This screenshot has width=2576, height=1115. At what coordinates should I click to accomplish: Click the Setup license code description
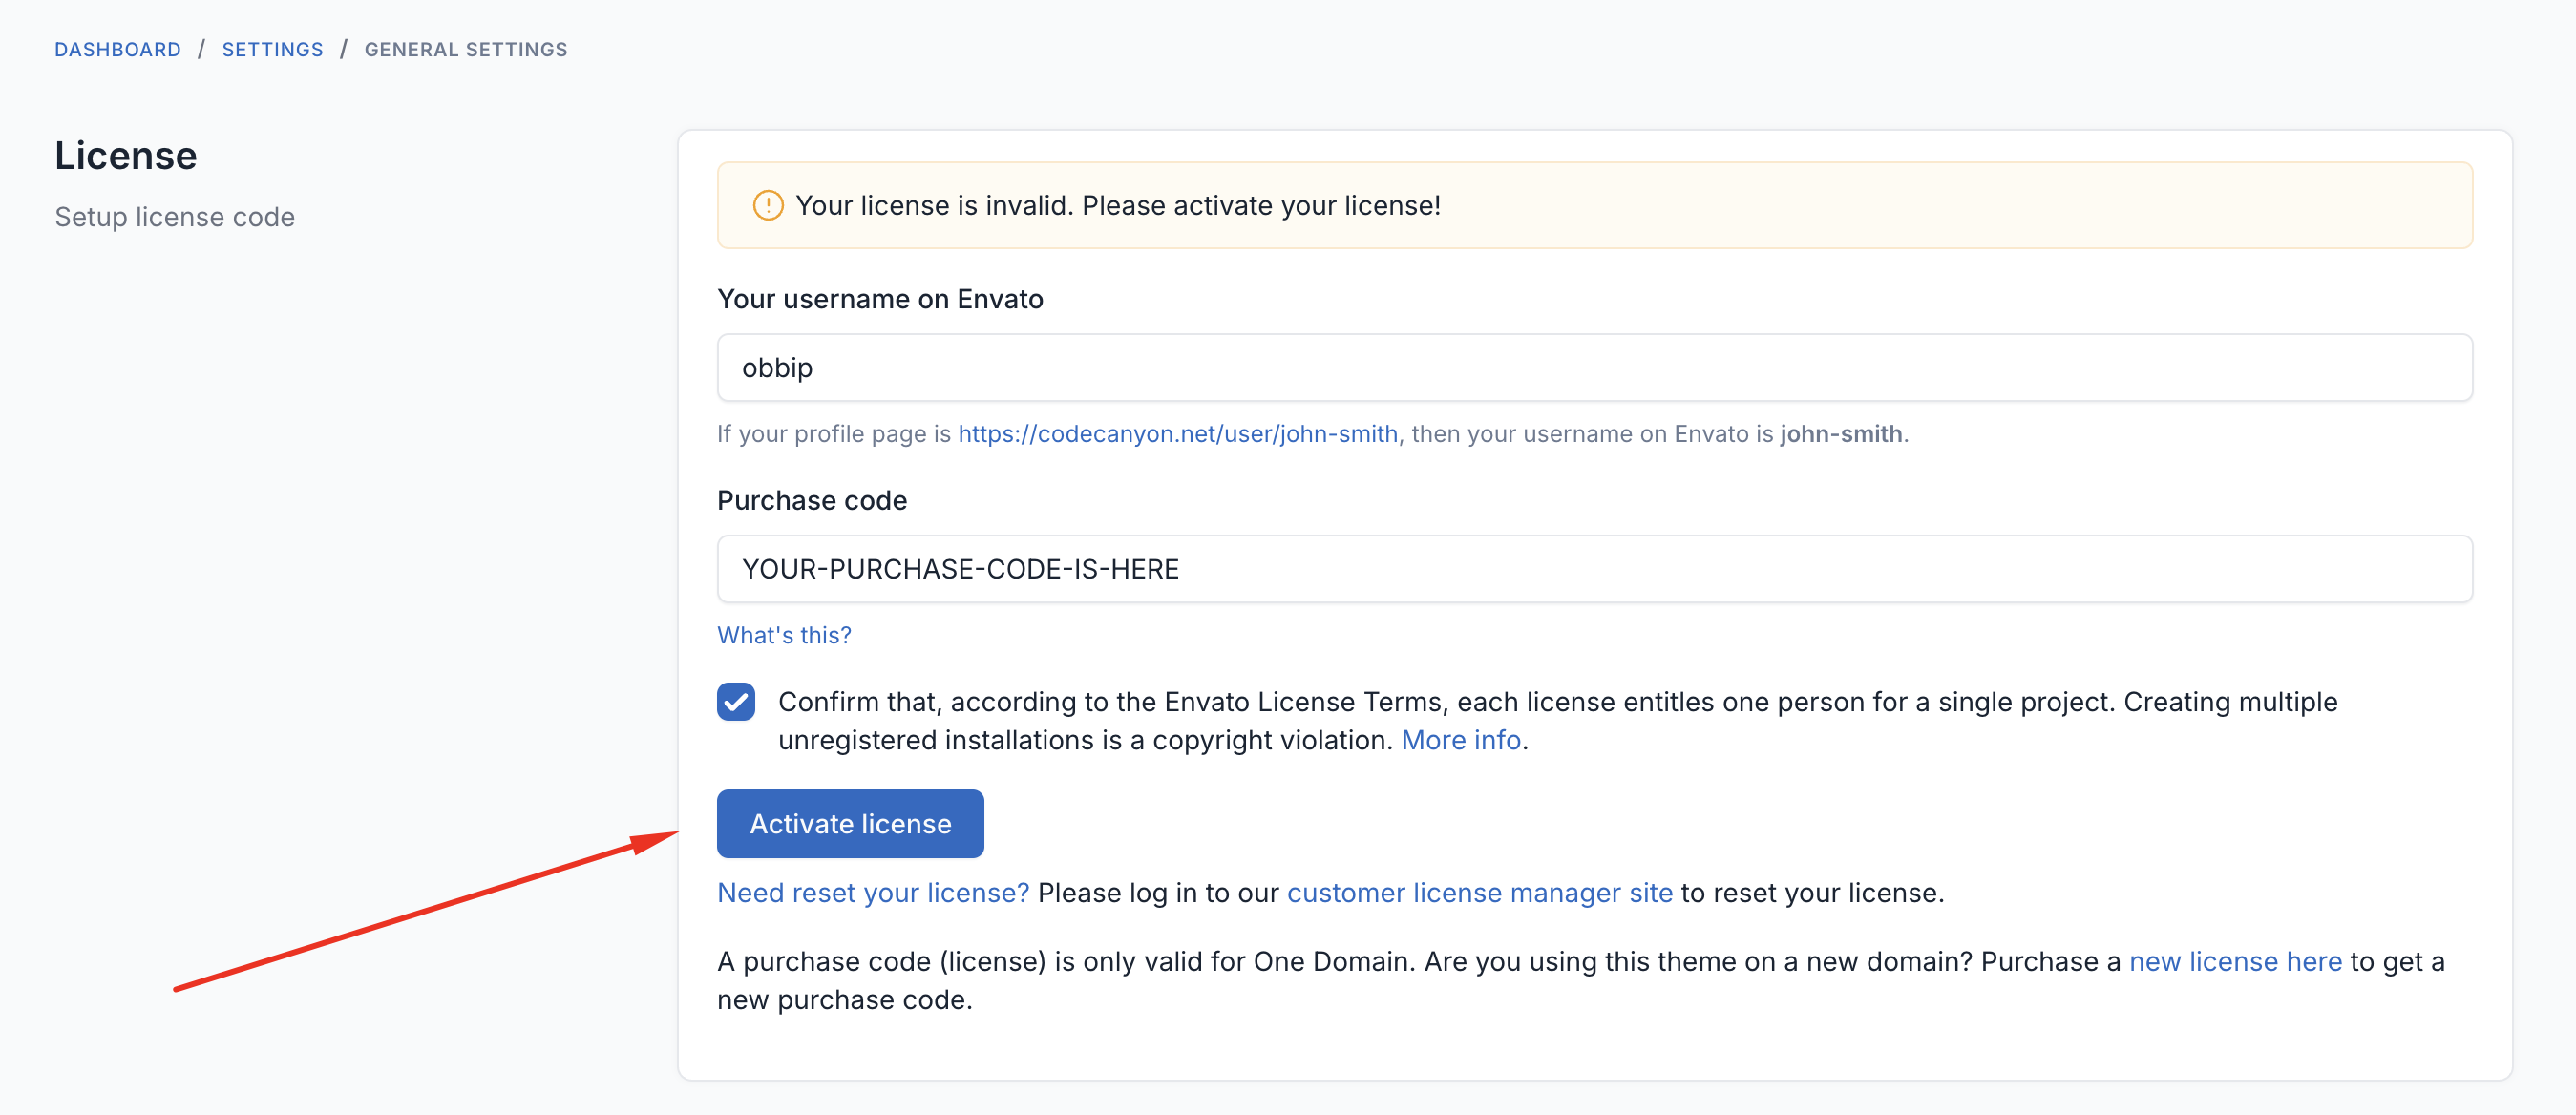point(175,216)
